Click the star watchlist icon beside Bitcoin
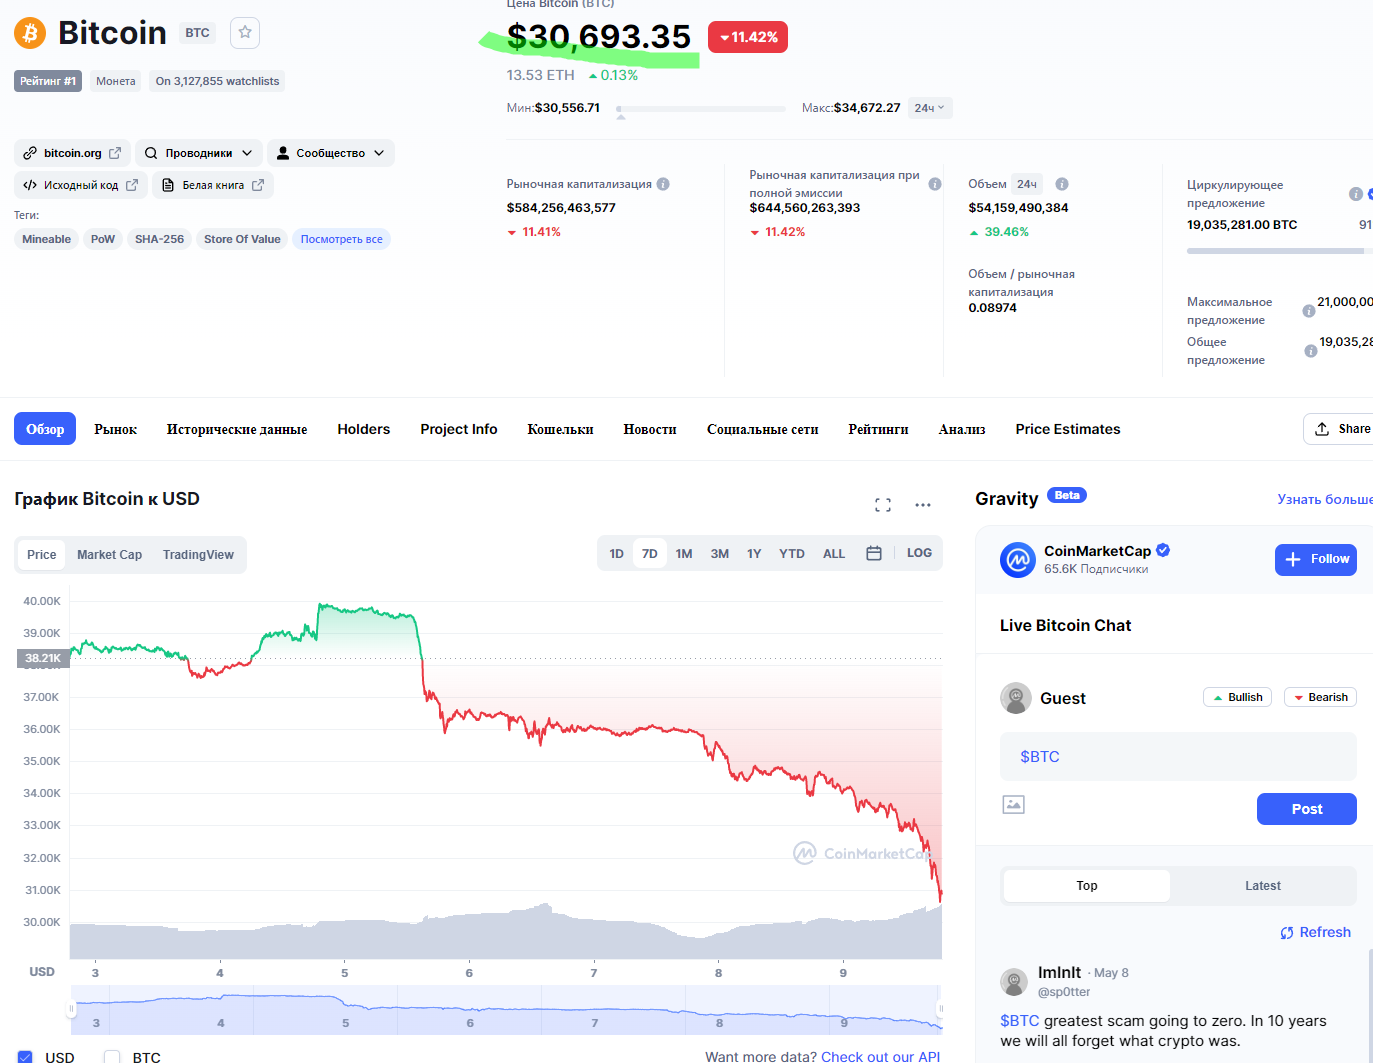 click(245, 33)
